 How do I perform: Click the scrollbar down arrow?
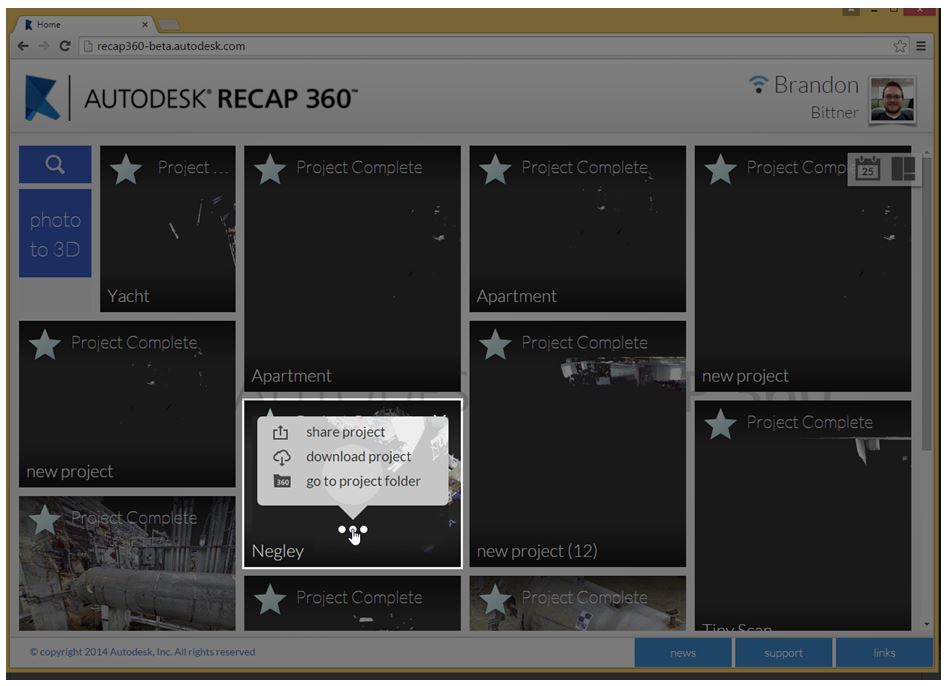click(x=926, y=624)
